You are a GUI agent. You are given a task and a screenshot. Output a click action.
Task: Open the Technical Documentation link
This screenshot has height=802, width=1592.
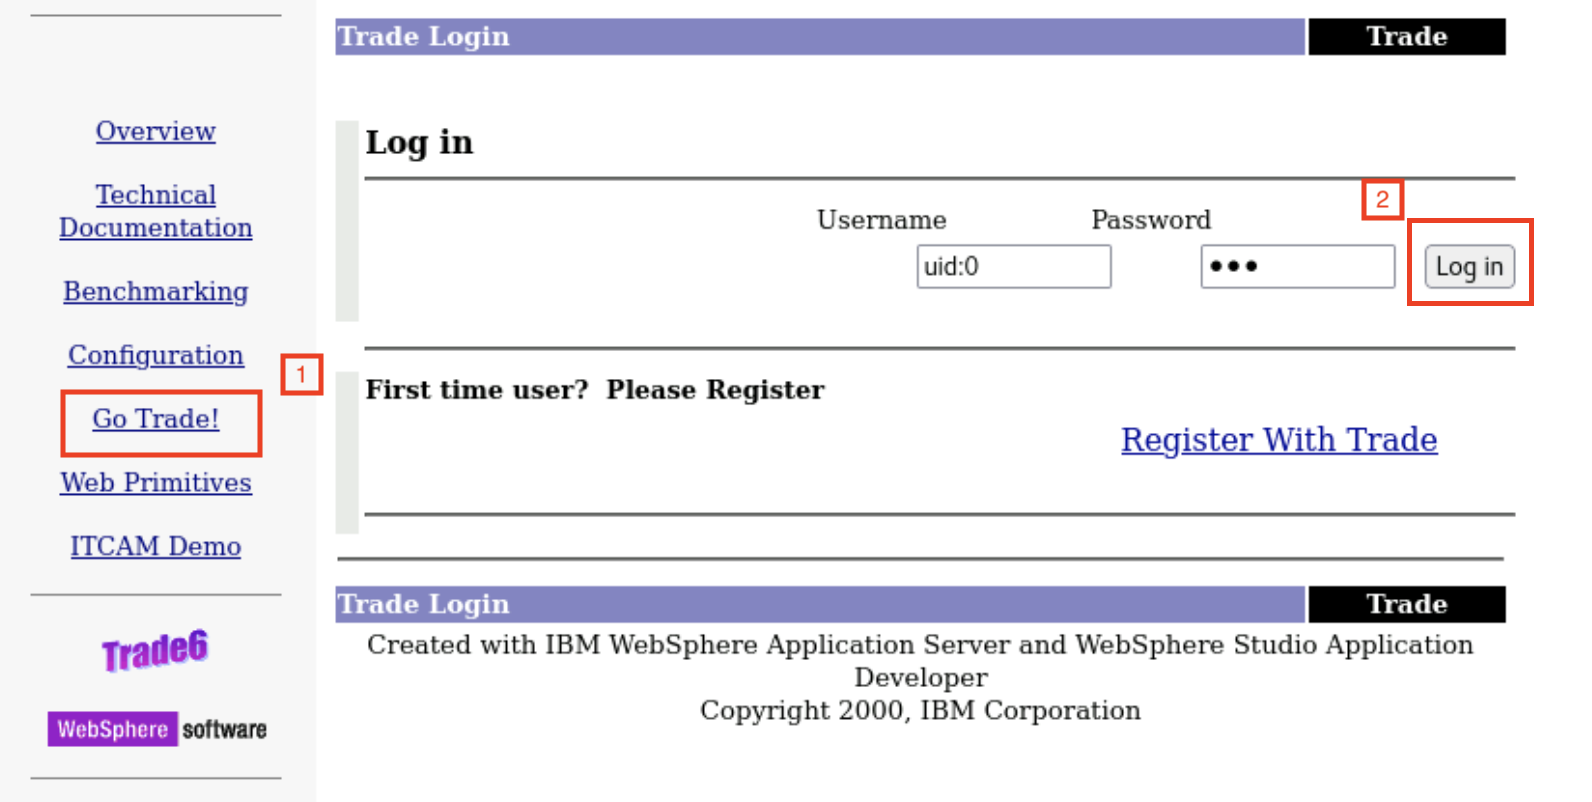click(x=155, y=211)
